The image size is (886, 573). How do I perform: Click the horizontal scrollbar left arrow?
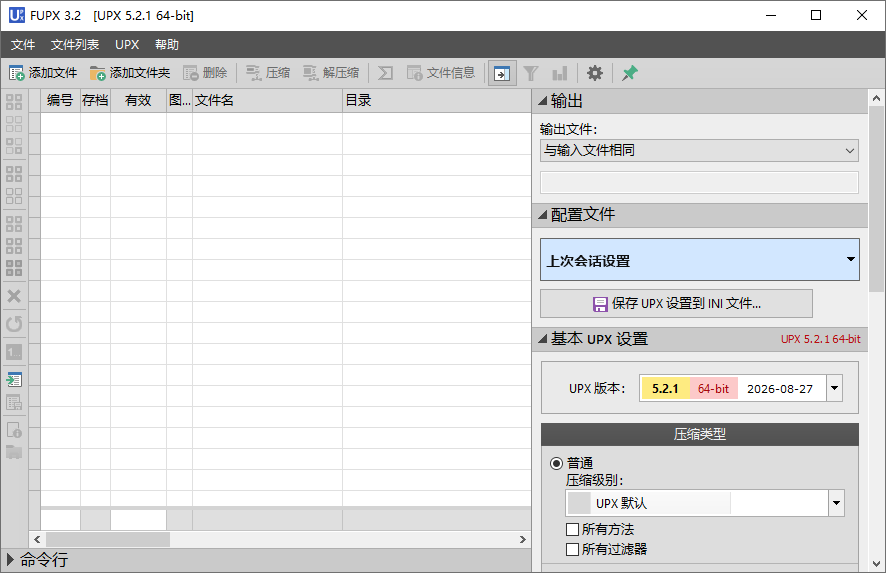(x=37, y=540)
